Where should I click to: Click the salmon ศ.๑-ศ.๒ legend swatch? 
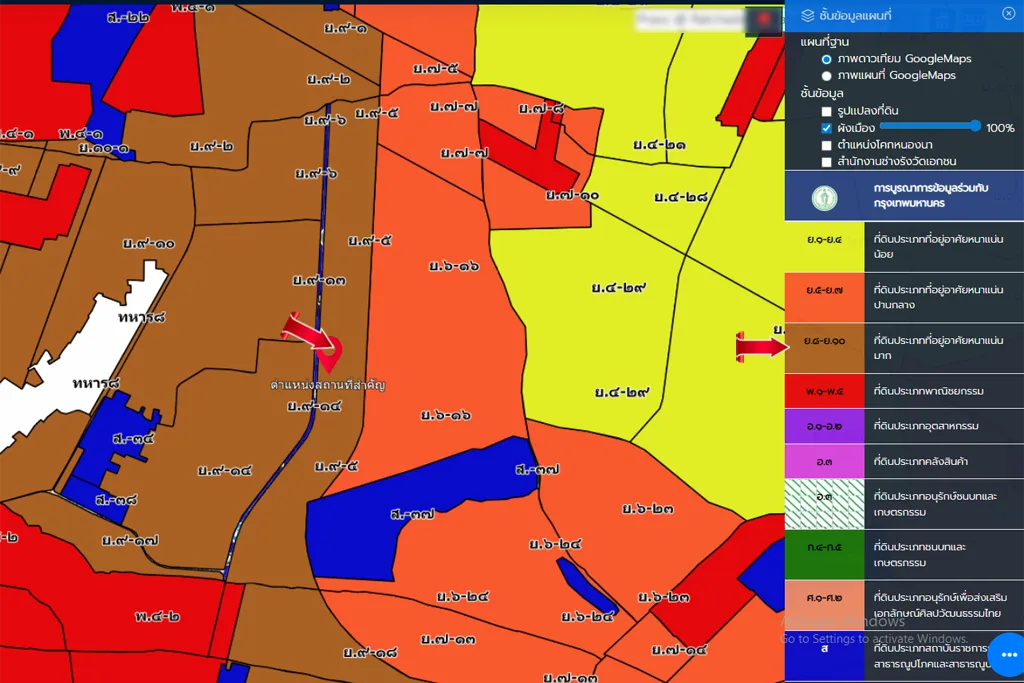coord(824,605)
